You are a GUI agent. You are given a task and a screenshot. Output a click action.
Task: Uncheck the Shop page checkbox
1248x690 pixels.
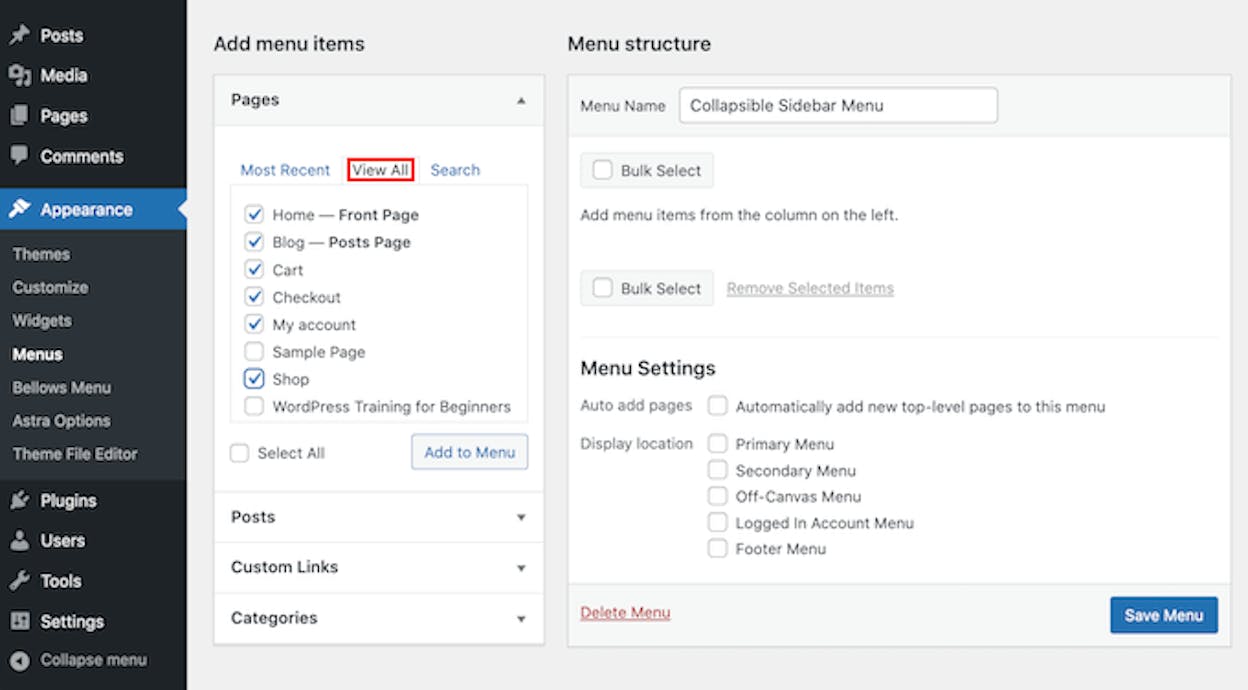(x=254, y=379)
